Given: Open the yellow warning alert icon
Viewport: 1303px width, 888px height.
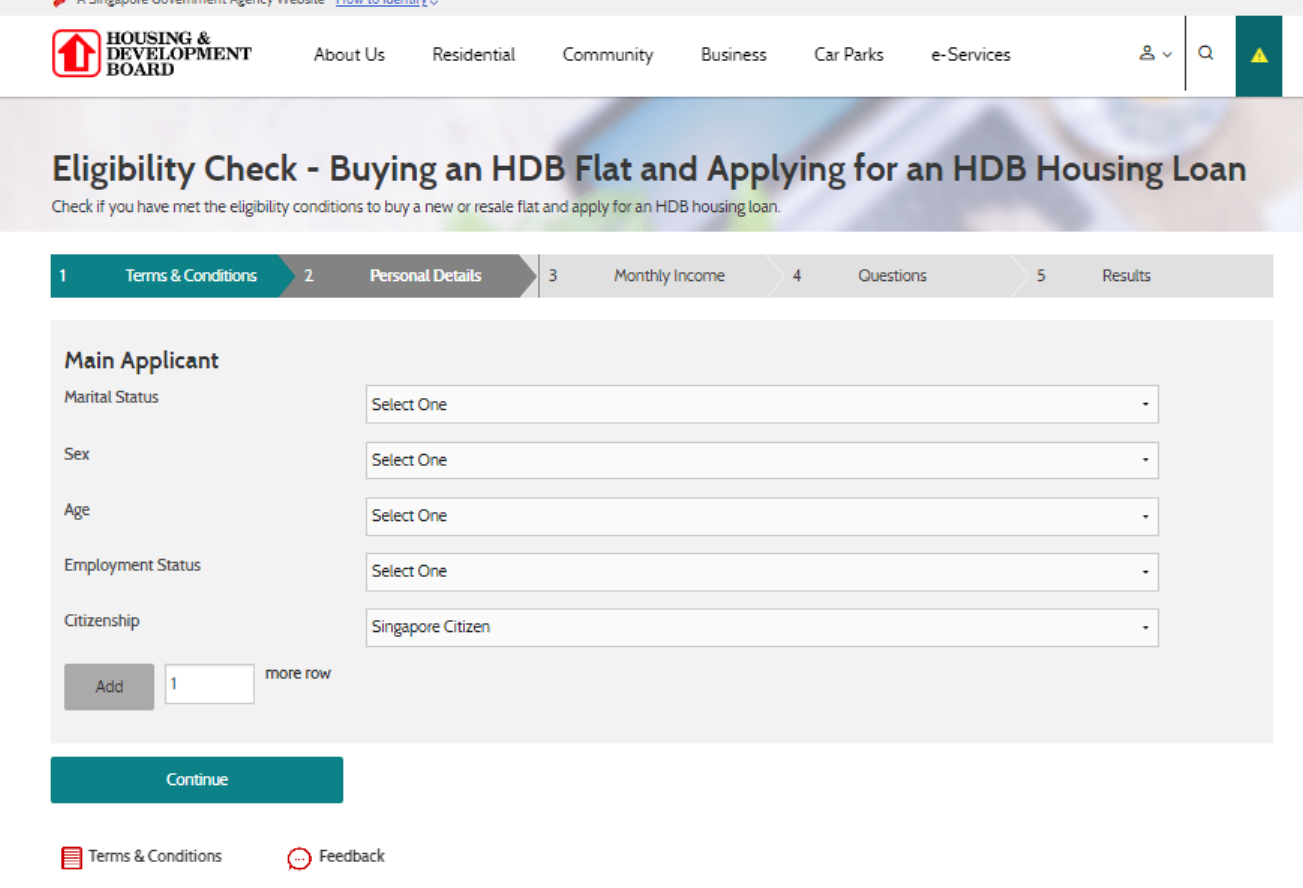Looking at the screenshot, I should pos(1259,56).
